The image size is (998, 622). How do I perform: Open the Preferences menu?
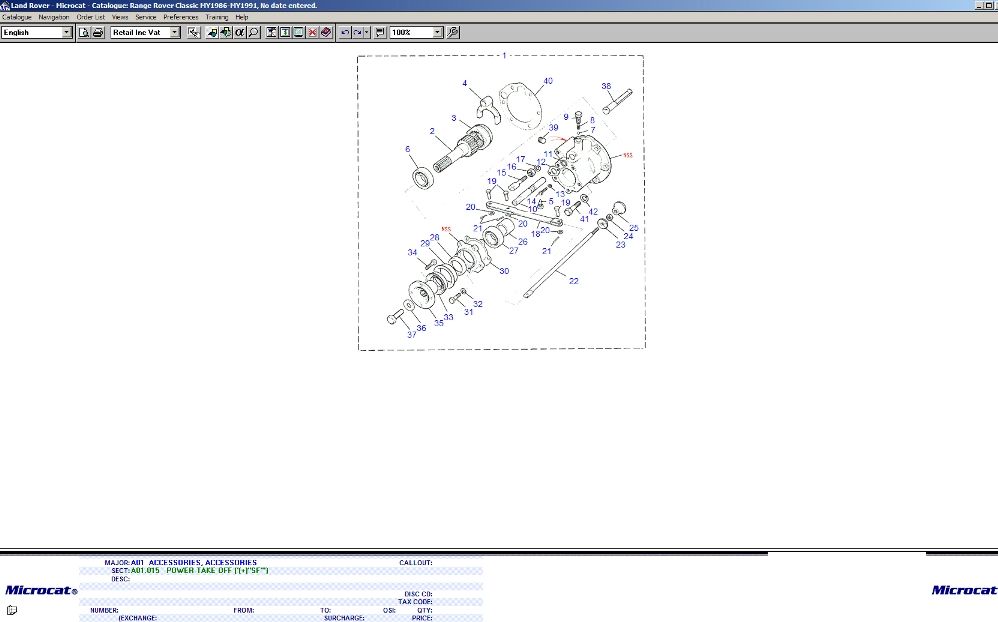(181, 17)
